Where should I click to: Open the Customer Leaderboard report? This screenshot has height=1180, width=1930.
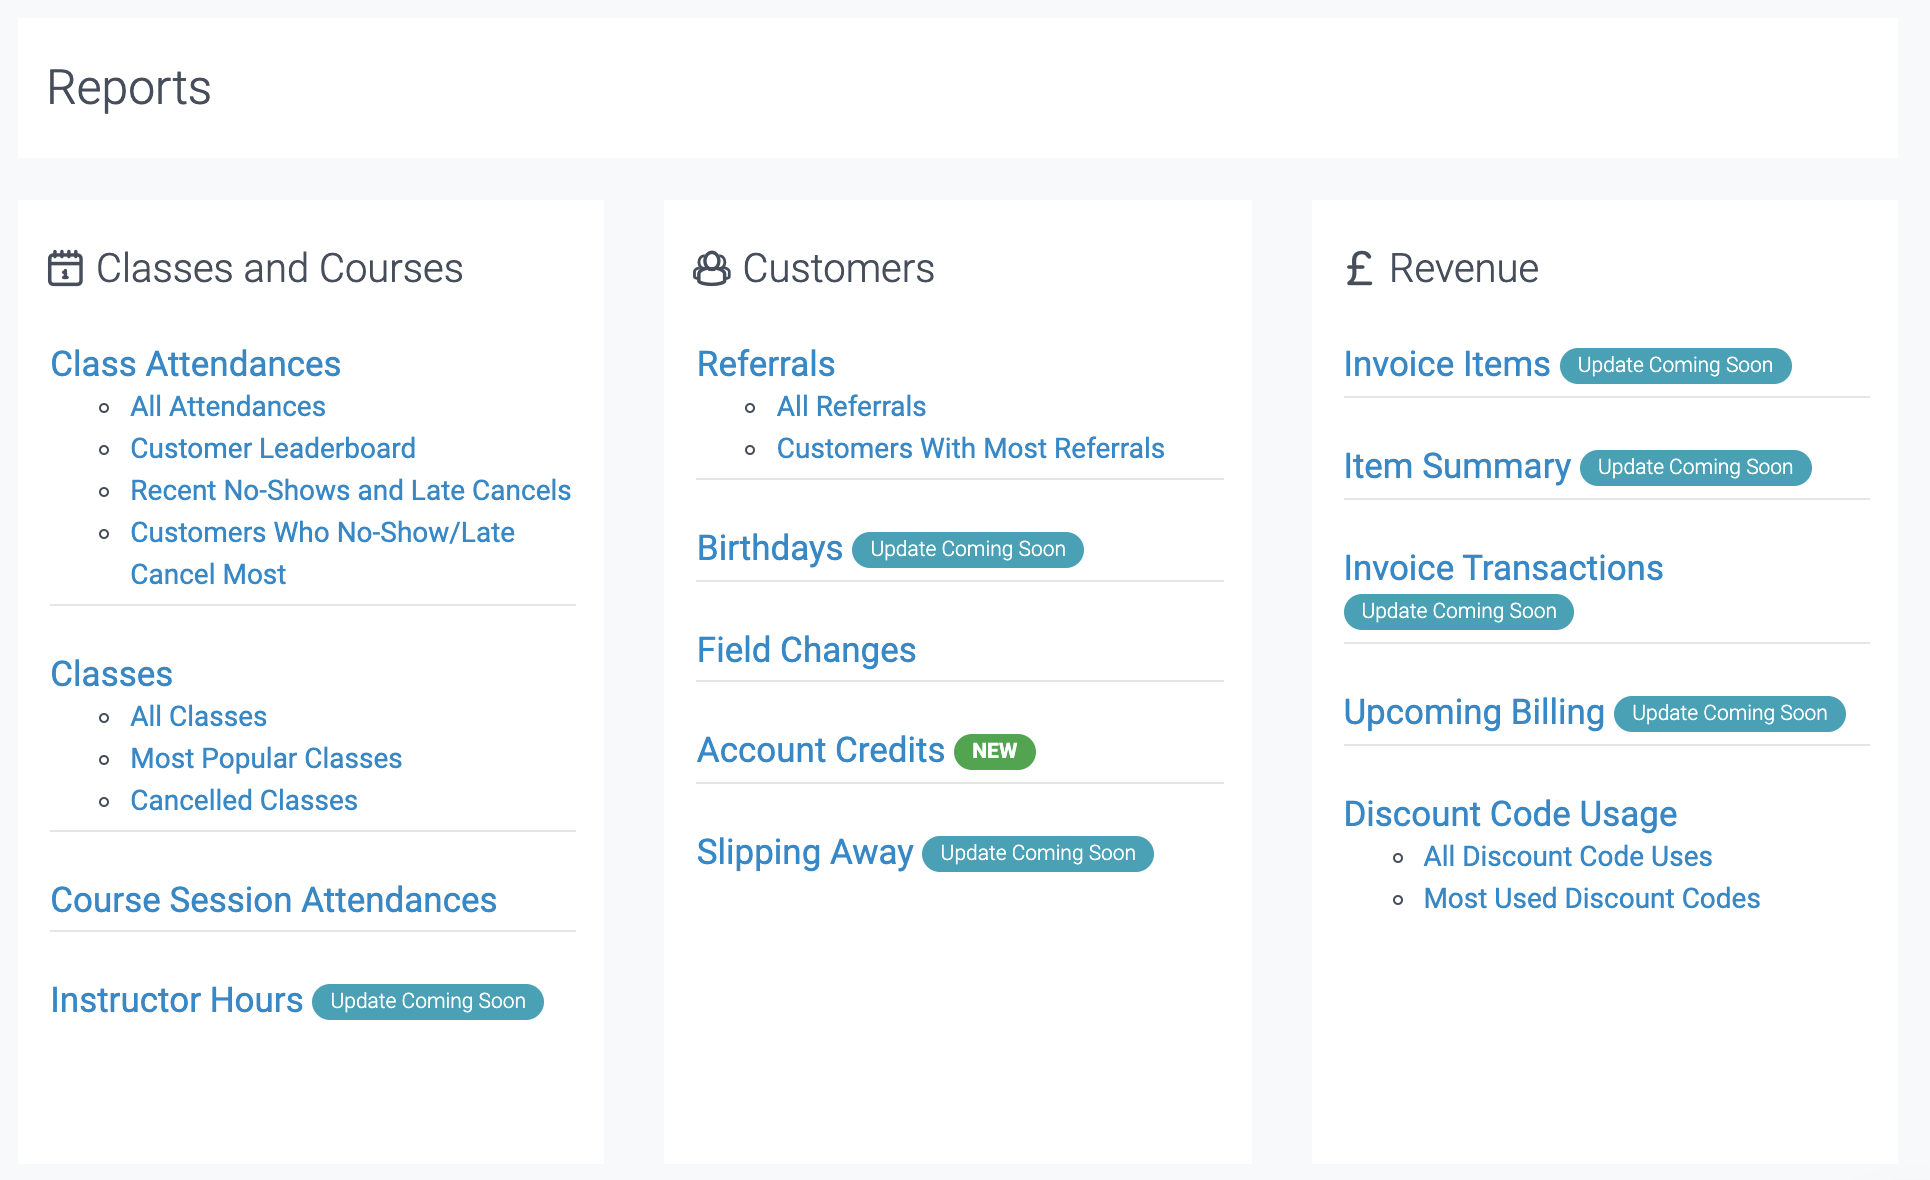click(x=272, y=448)
